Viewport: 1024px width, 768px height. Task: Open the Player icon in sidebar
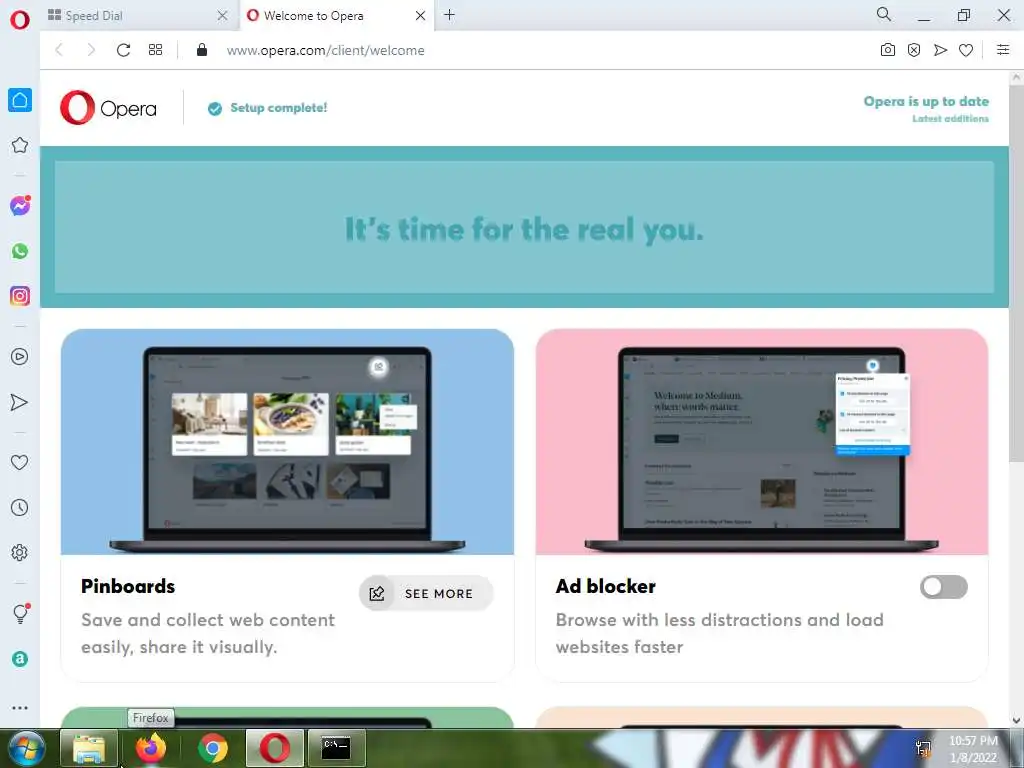click(20, 357)
